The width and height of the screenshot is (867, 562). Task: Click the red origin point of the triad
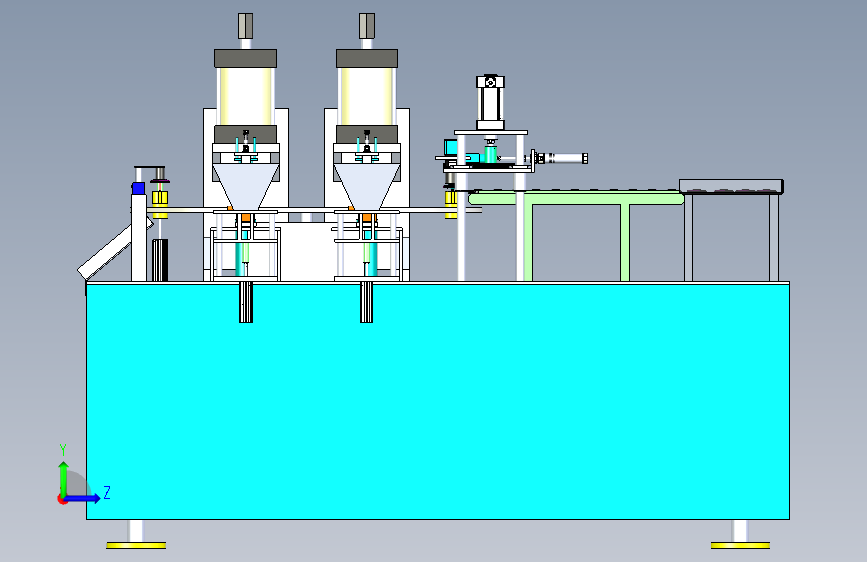[62, 499]
